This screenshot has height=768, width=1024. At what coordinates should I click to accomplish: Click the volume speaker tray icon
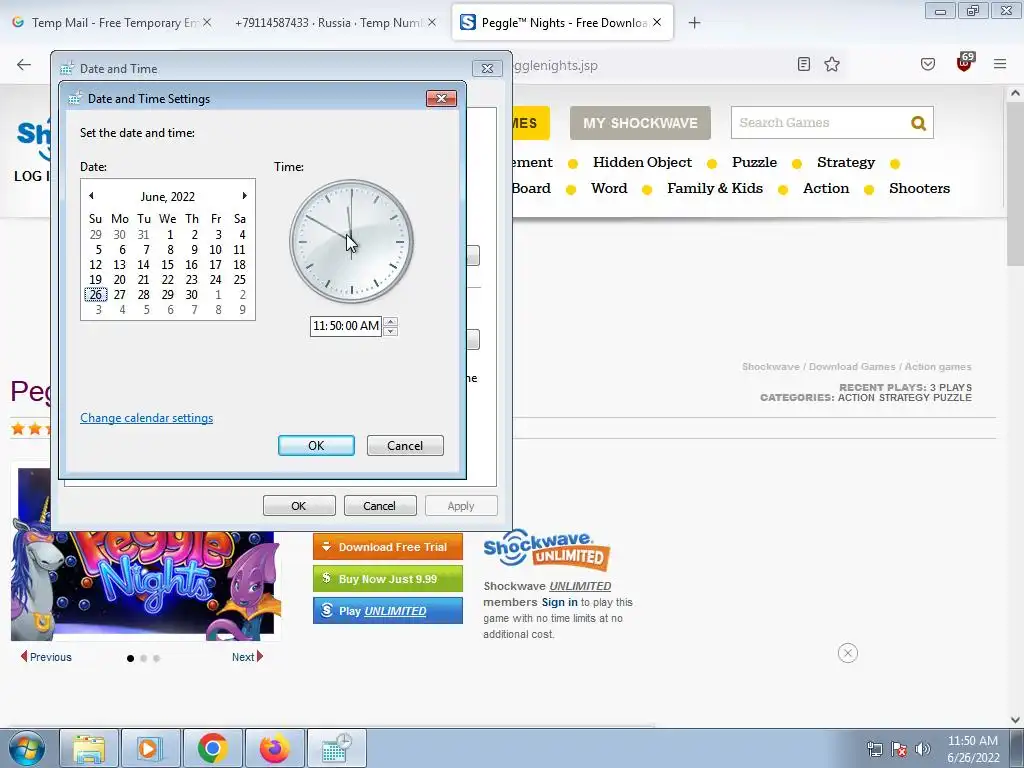tap(922, 749)
